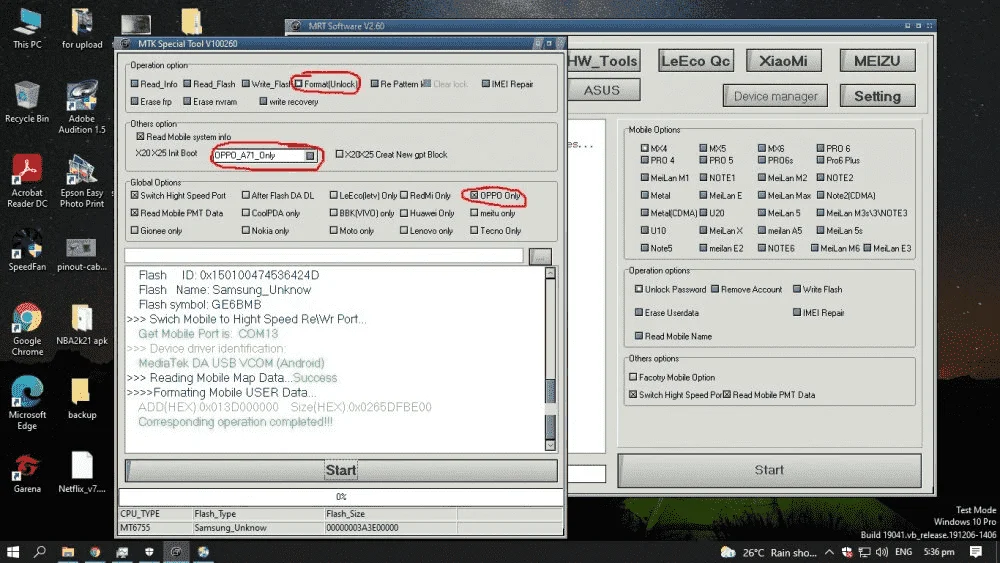Open the OPPO_A71_Only Init Boot dropdown
Viewport: 1000px width, 563px height.
click(x=310, y=156)
